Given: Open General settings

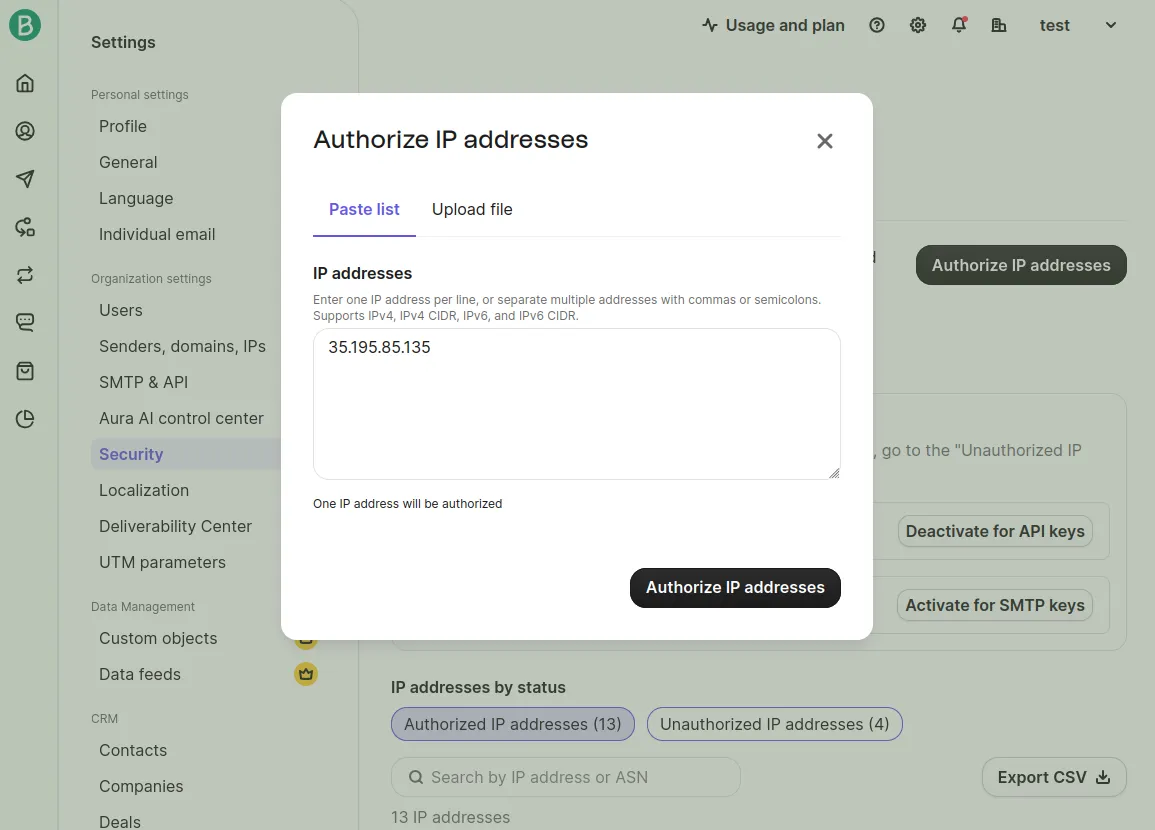Looking at the screenshot, I should click(128, 162).
